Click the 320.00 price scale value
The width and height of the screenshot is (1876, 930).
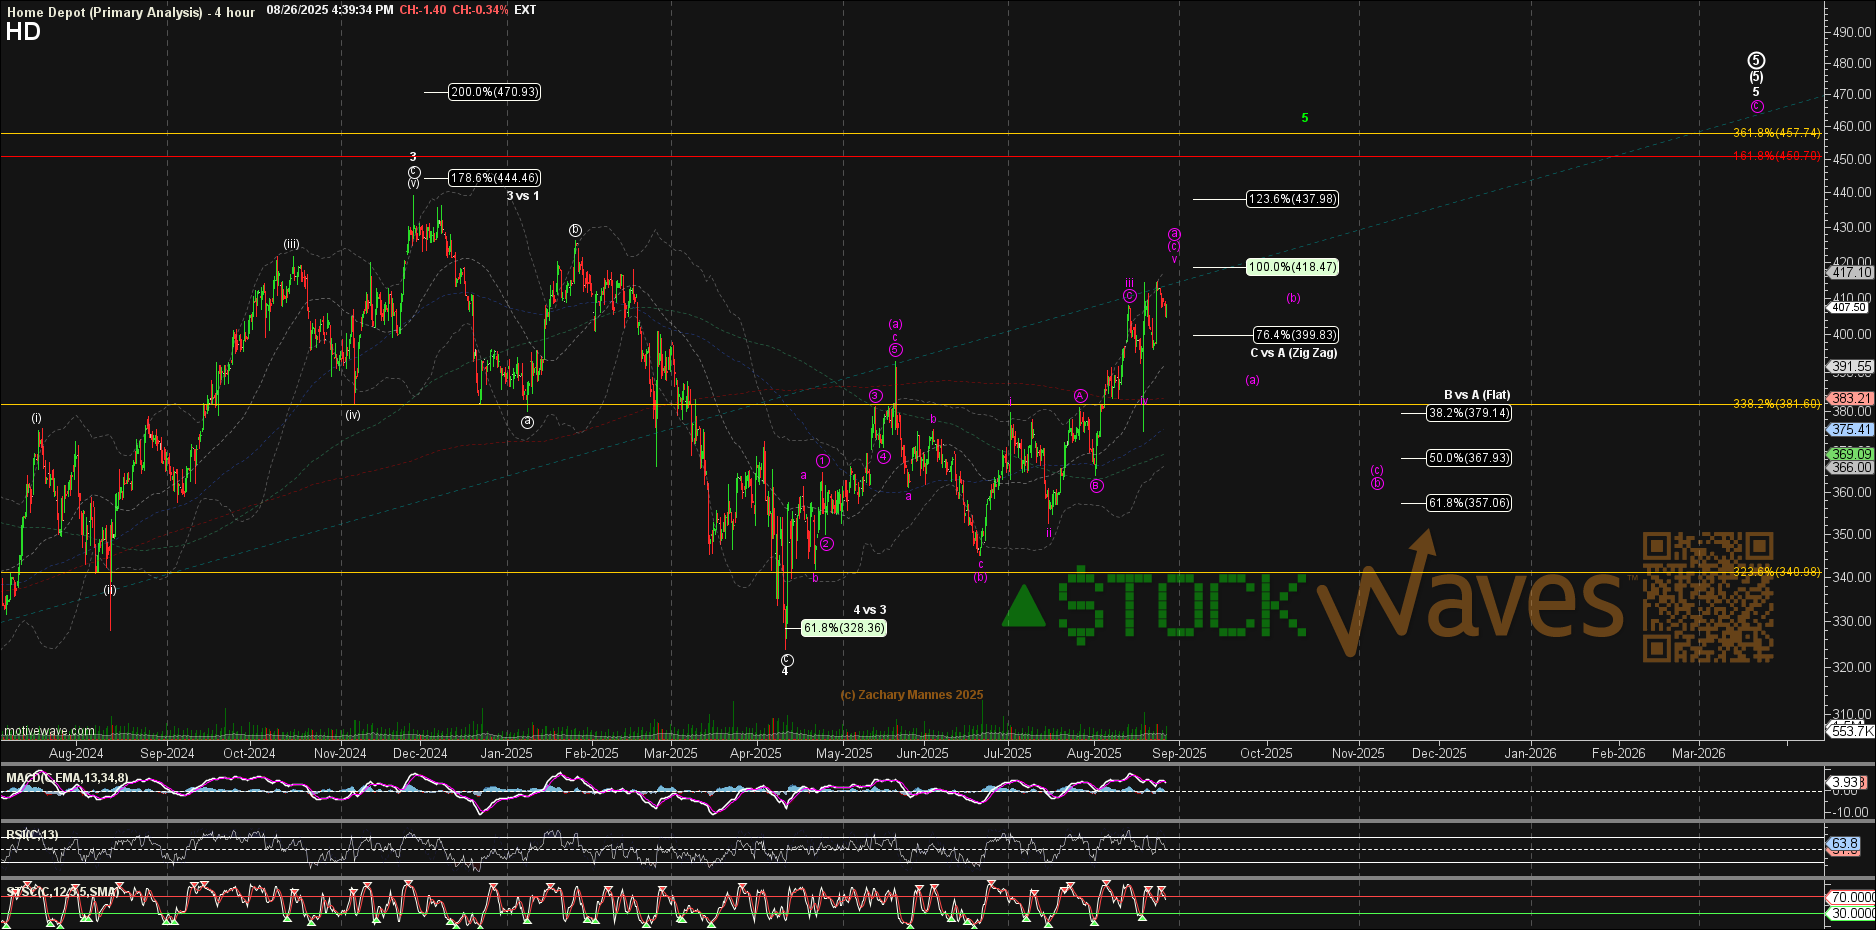tap(1852, 667)
